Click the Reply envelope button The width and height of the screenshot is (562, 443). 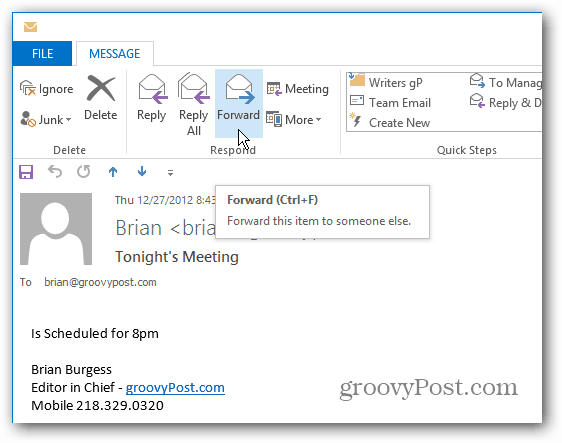coord(152,98)
